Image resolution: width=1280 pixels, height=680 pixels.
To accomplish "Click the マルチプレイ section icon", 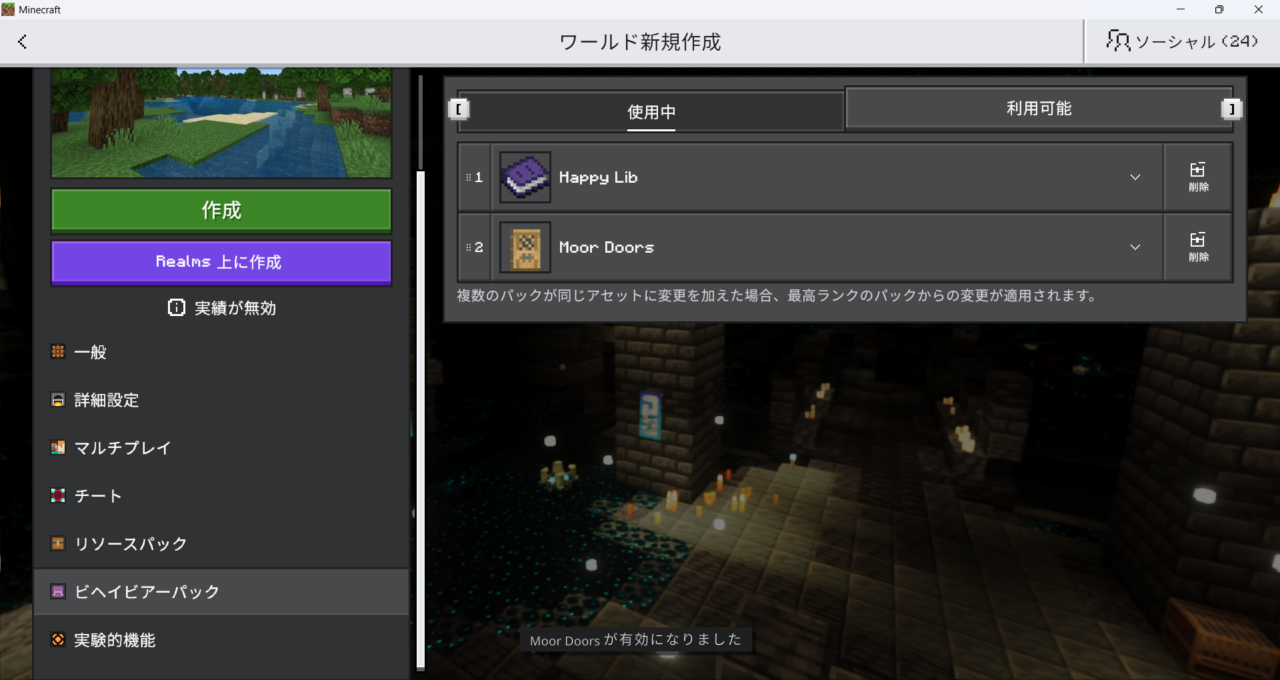I will (58, 448).
